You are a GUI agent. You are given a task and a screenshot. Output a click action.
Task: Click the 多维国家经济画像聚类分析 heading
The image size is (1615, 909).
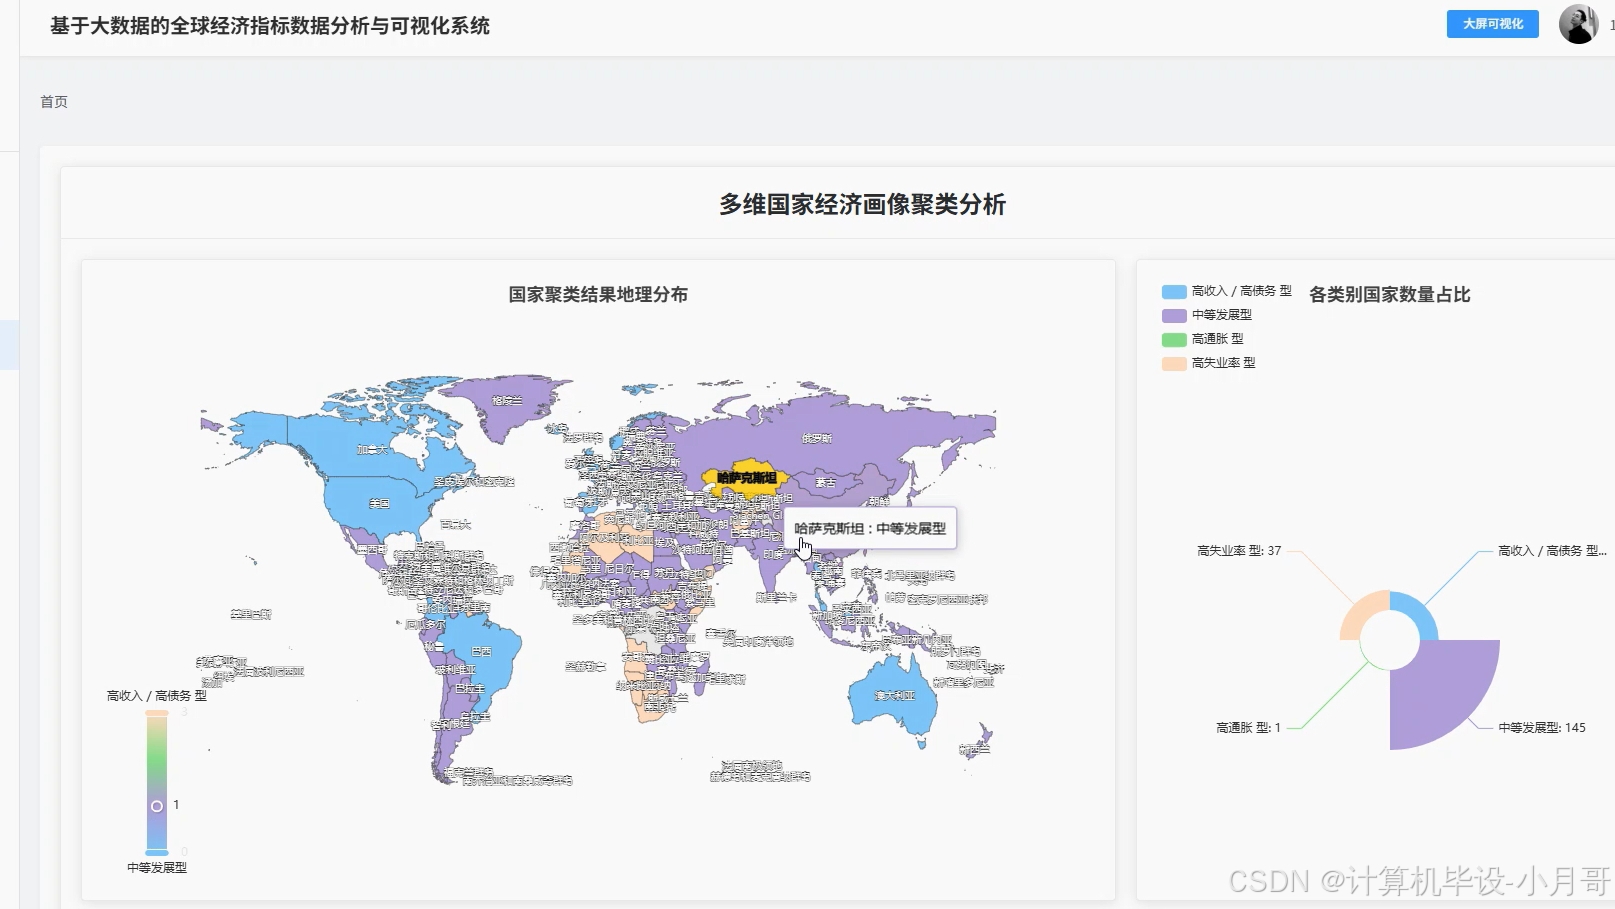(862, 205)
